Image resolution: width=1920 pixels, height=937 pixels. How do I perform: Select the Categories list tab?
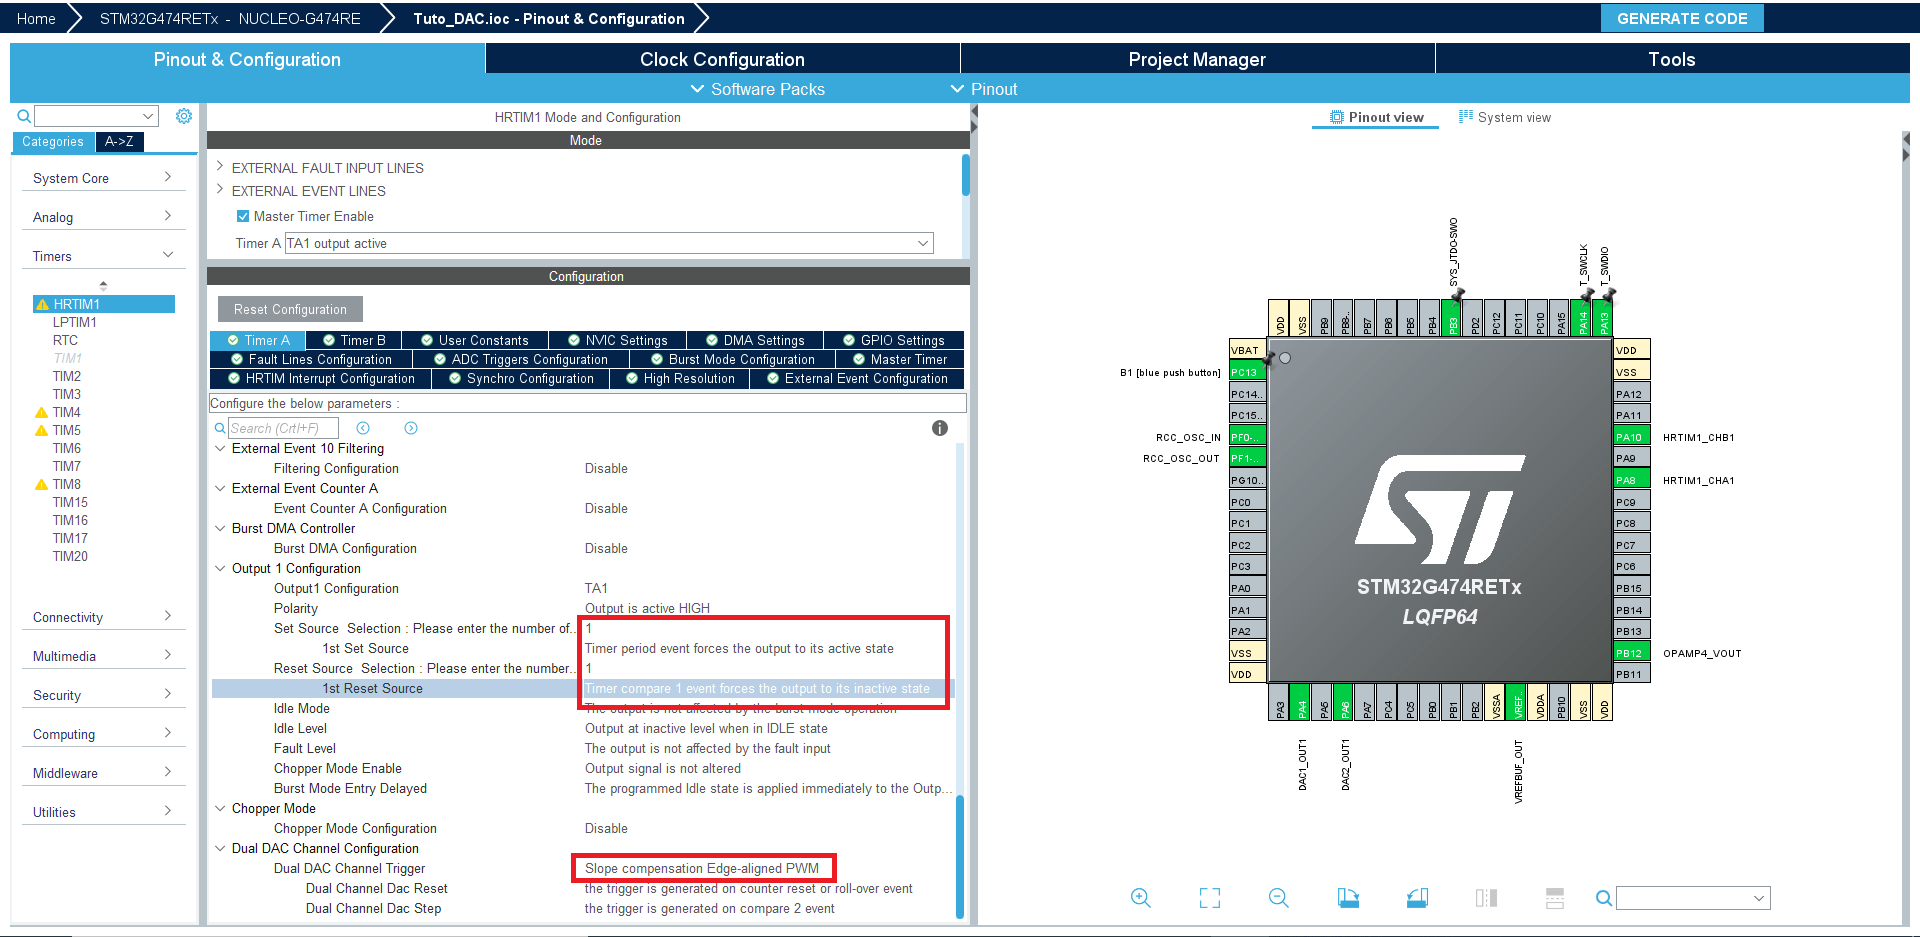pyautogui.click(x=53, y=141)
